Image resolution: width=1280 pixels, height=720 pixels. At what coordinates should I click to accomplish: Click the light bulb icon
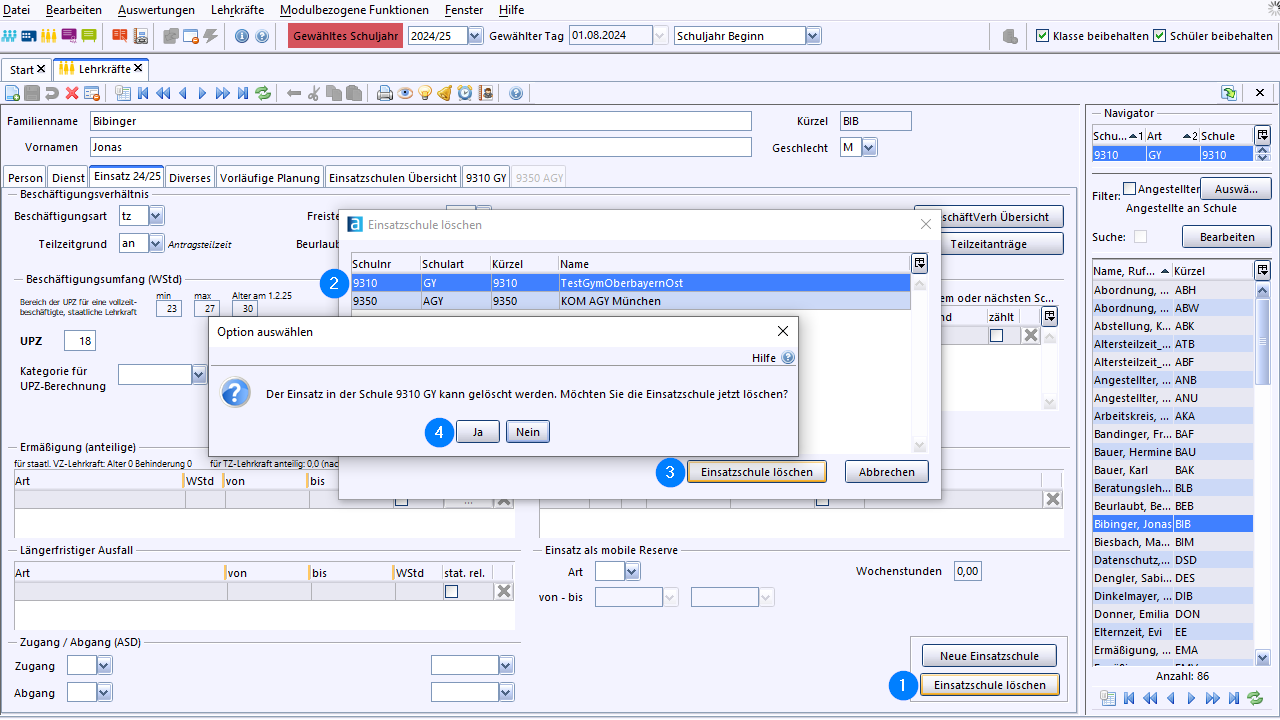tap(425, 93)
